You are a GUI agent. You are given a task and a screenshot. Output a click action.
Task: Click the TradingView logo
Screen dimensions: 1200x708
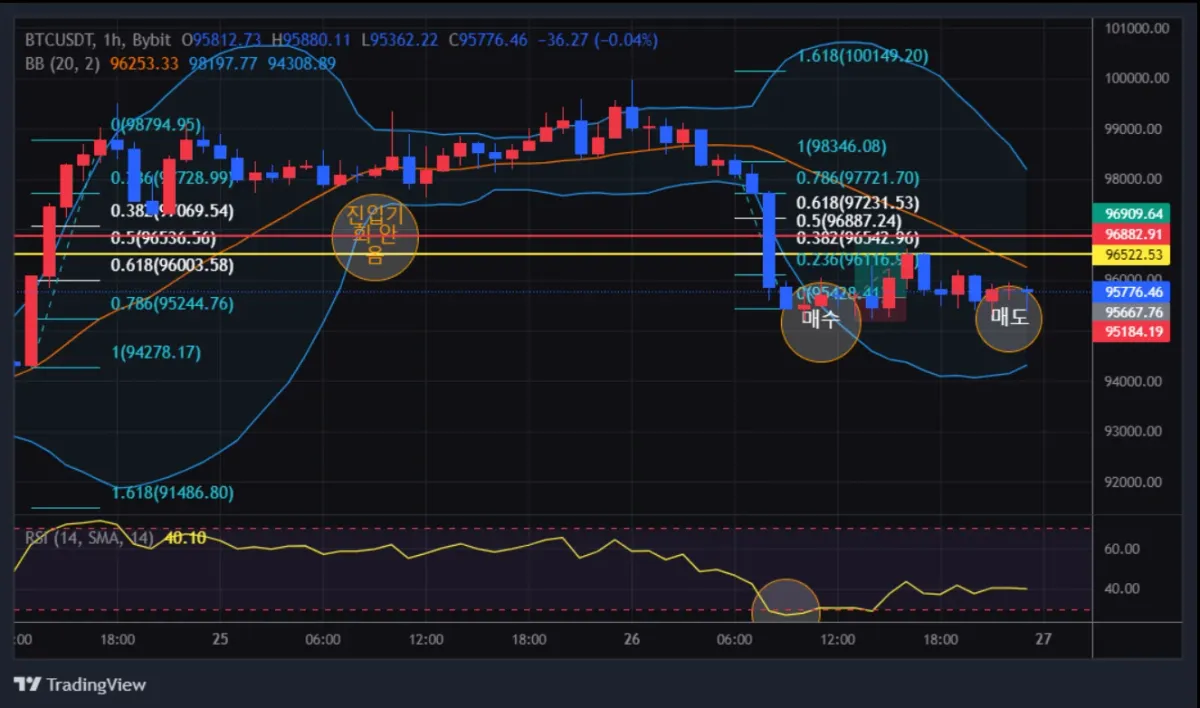pos(80,685)
